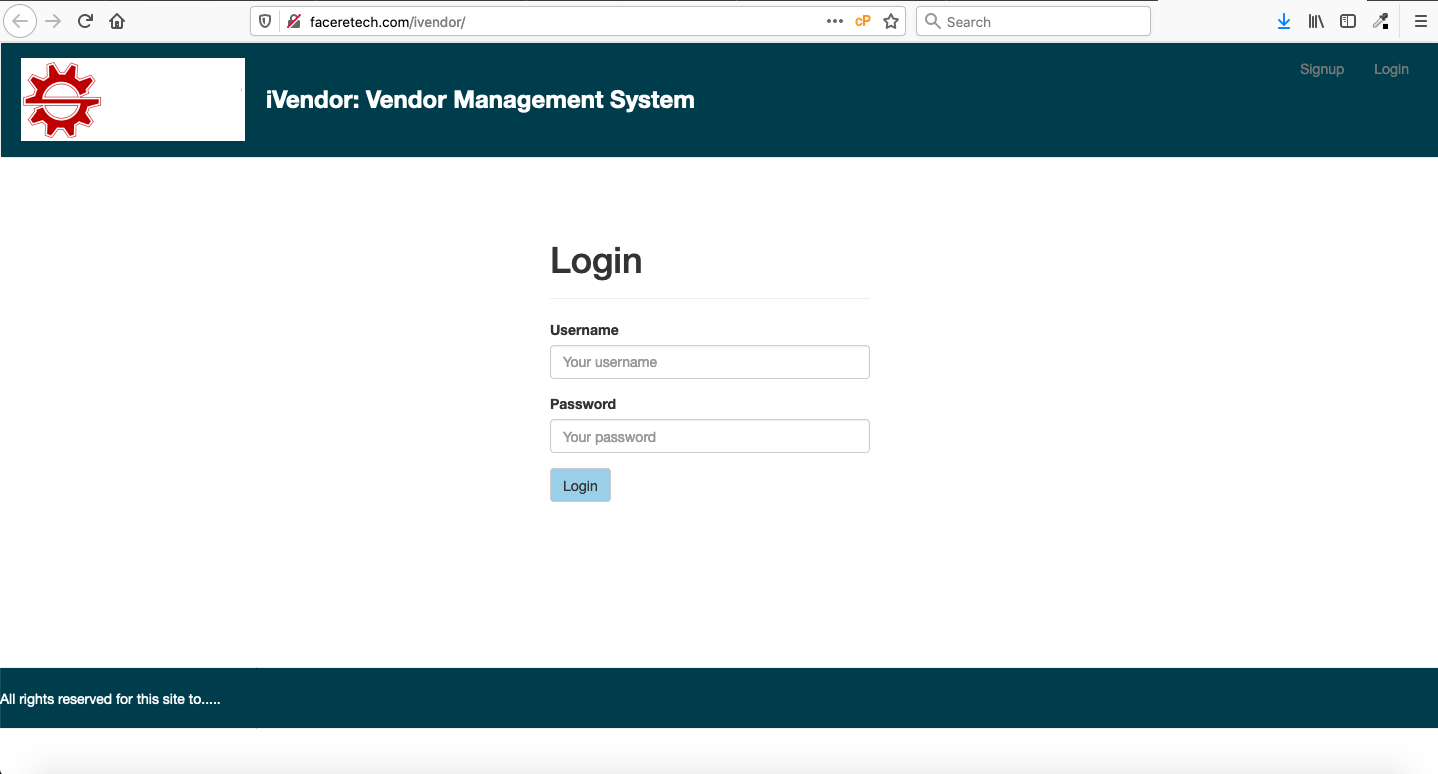Toggle the browser sidebar view

click(x=1348, y=21)
